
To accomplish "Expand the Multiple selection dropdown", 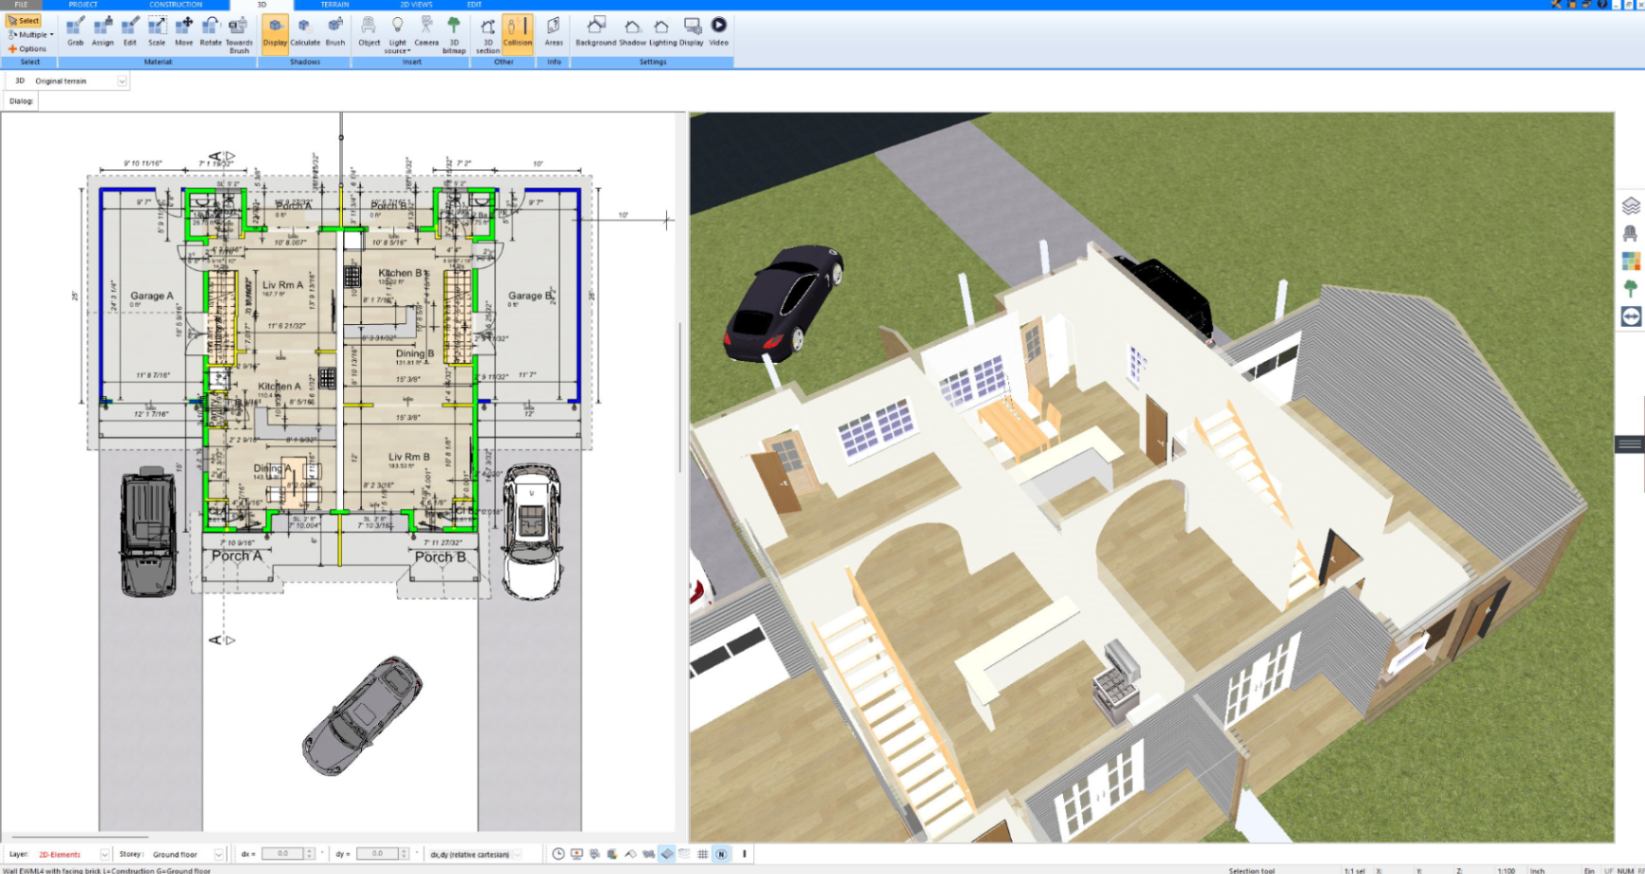I will (31, 34).
